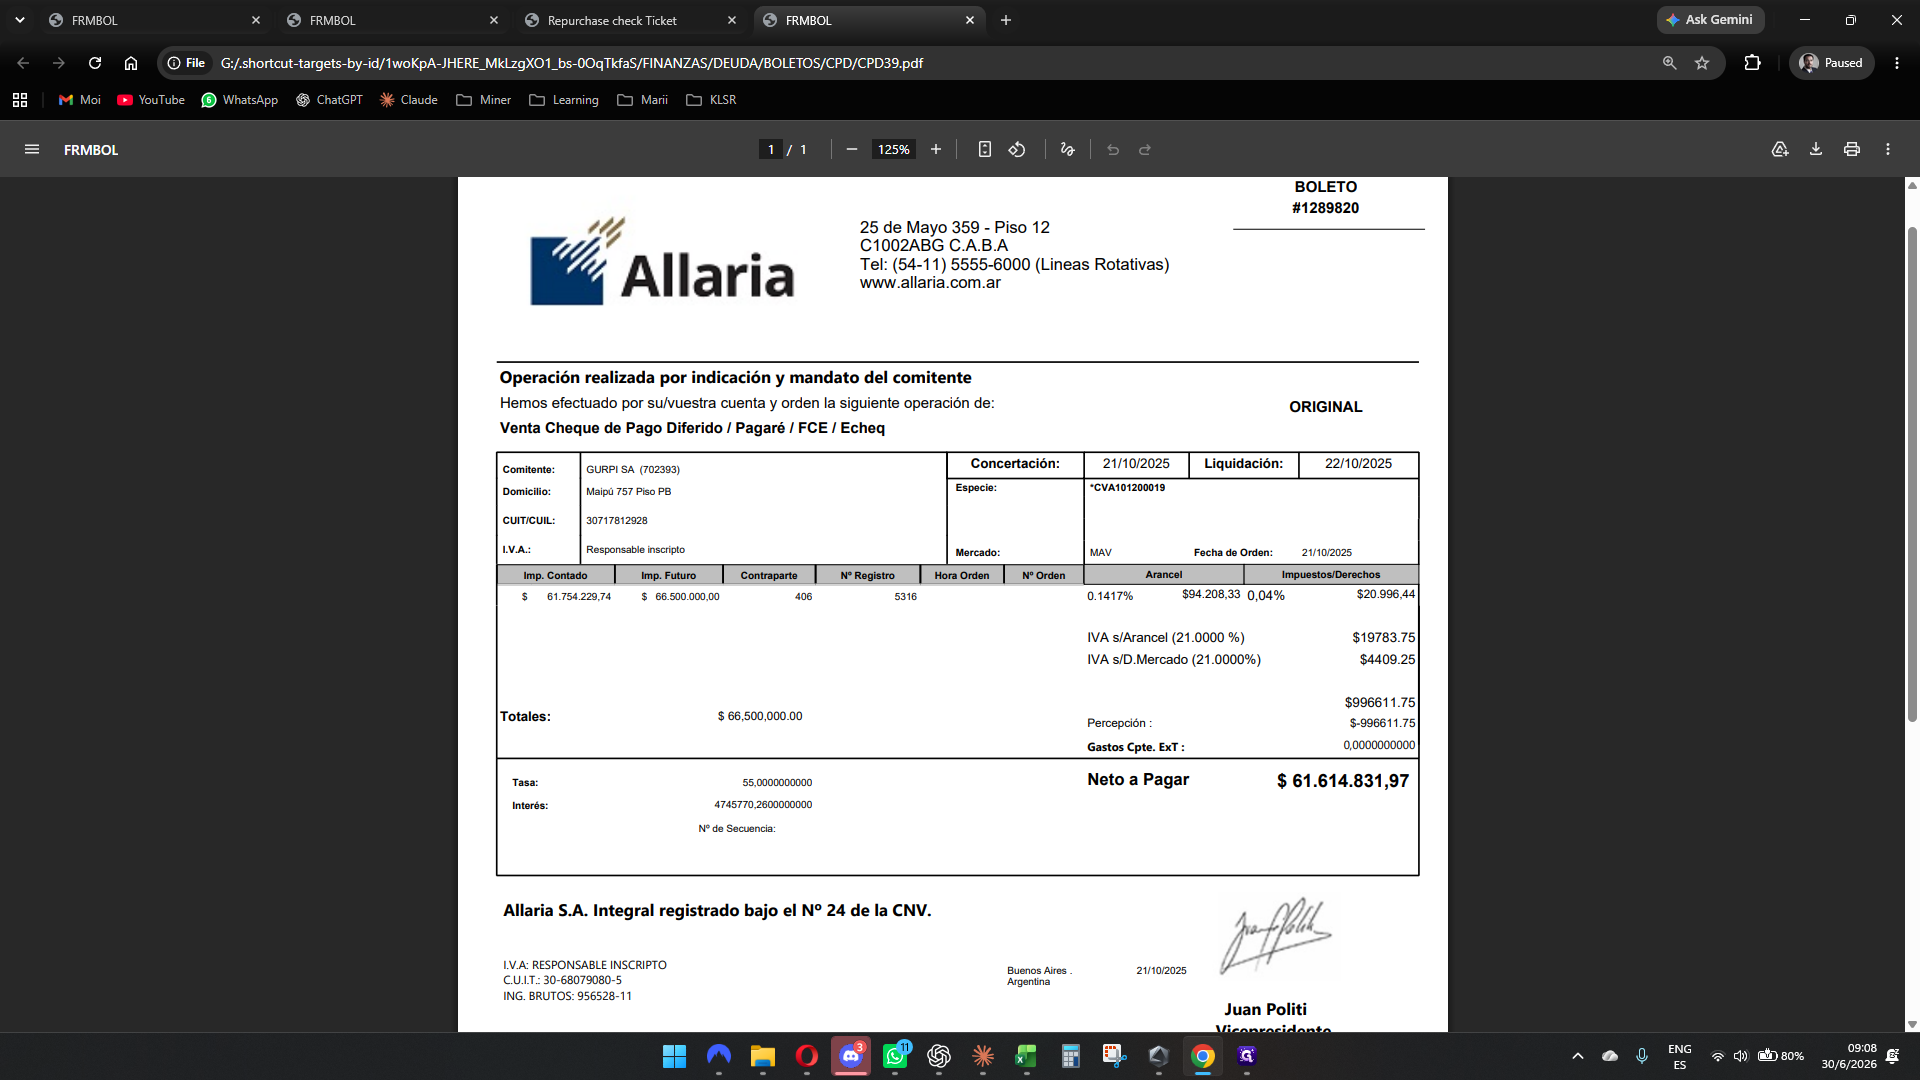The width and height of the screenshot is (1920, 1080).
Task: Open File Explorer from the taskbar
Action: click(x=763, y=1056)
